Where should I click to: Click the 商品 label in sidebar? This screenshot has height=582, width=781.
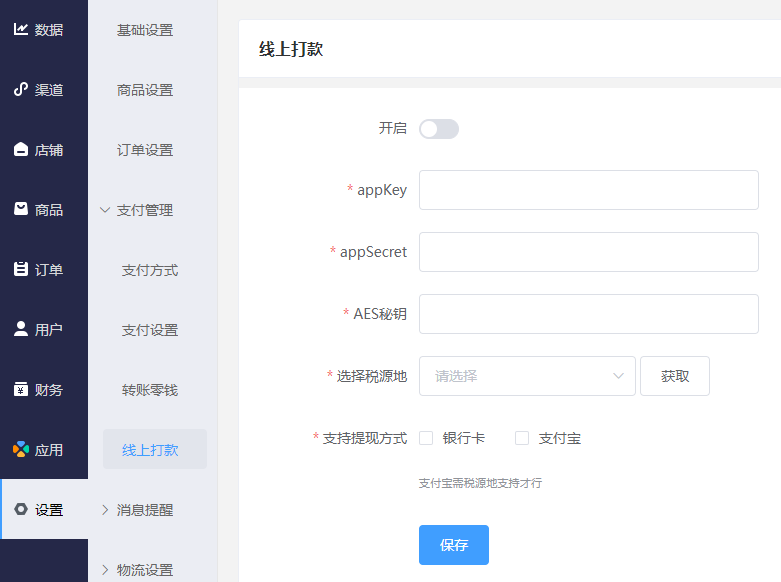coord(49,210)
